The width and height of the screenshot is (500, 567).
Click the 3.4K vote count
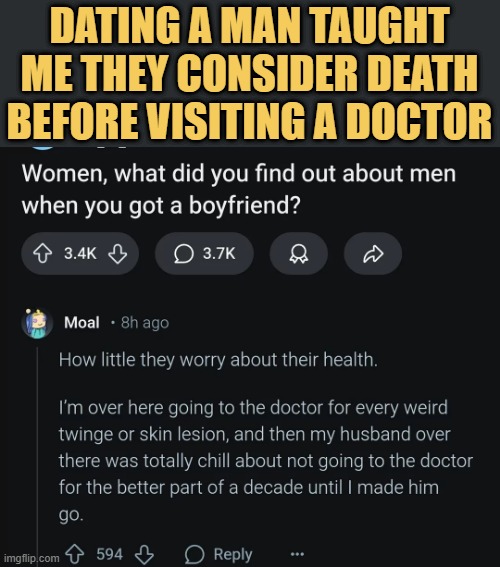(80, 253)
